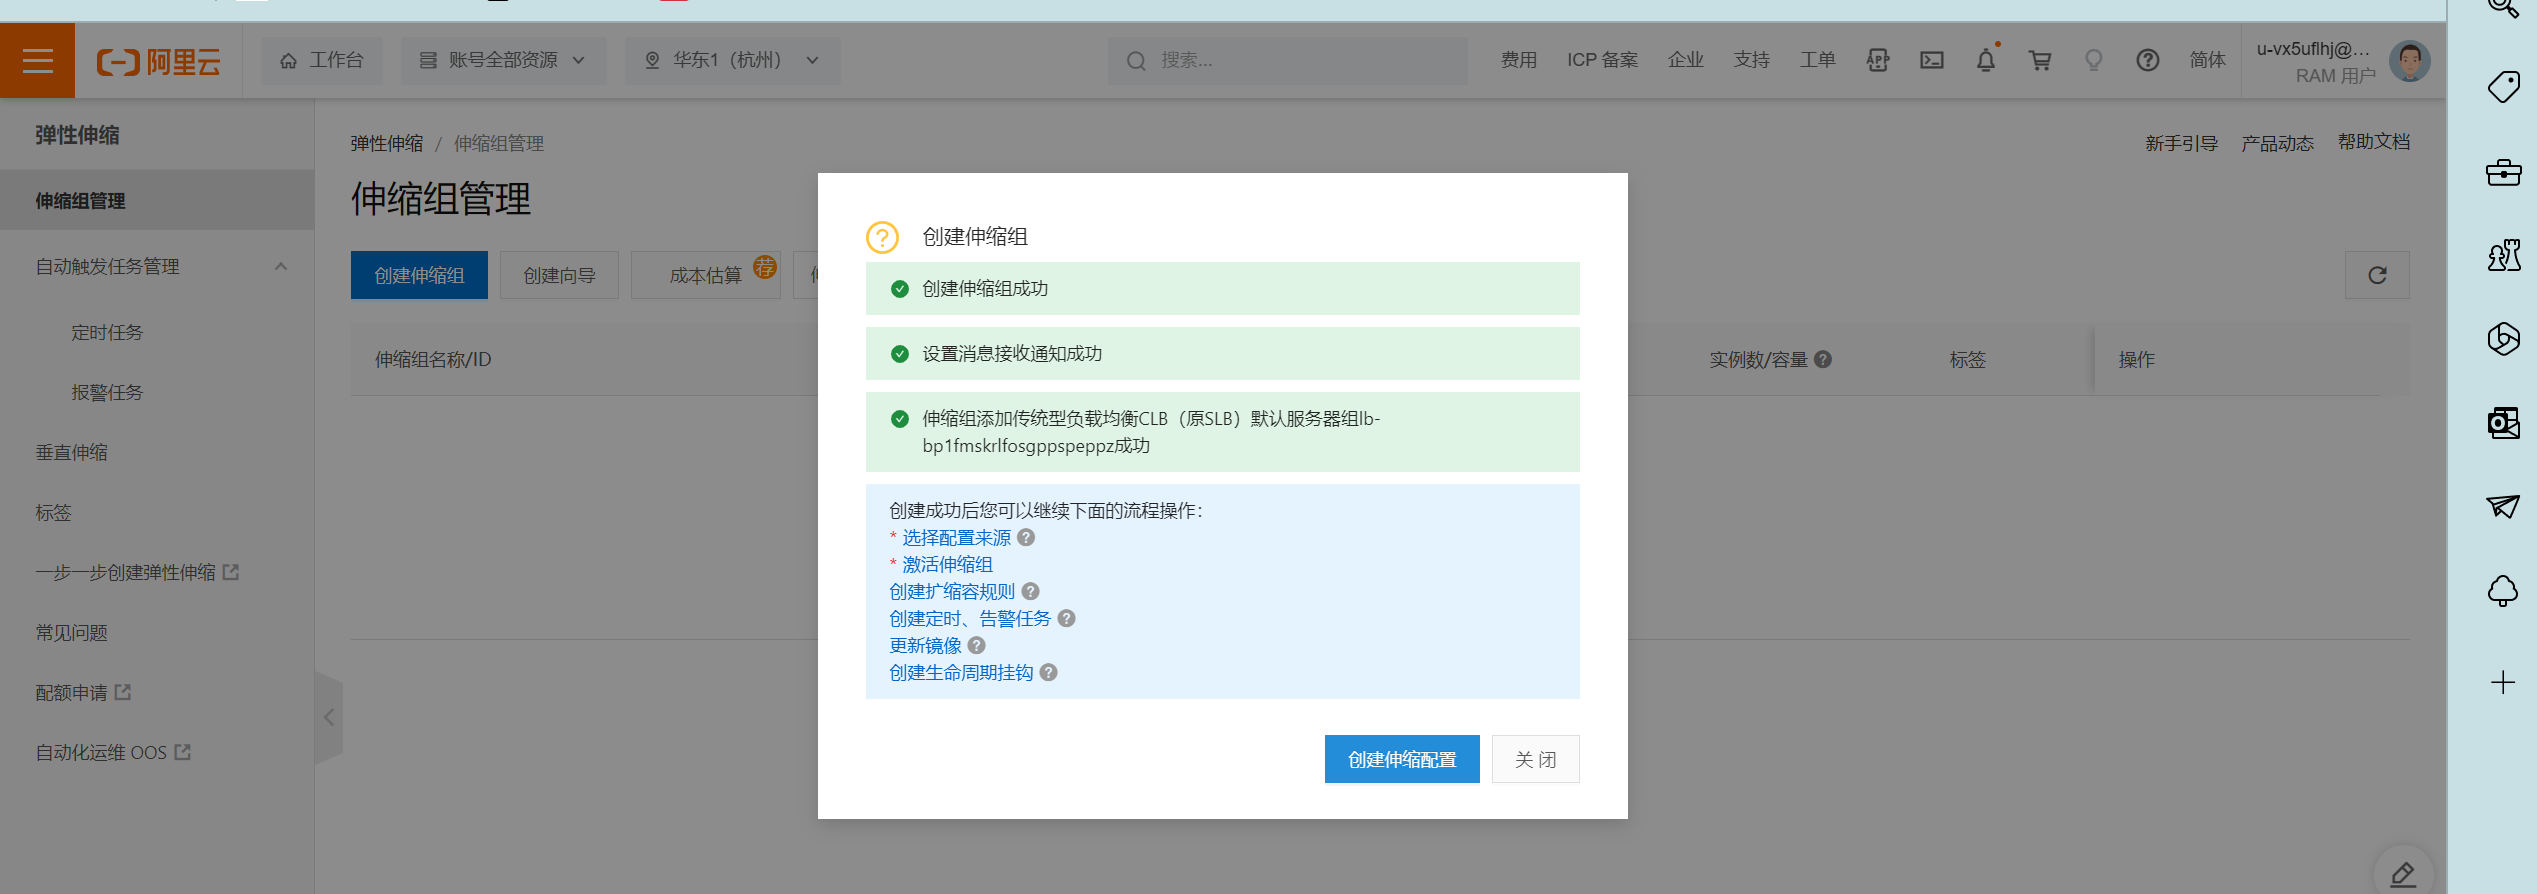
Task: Click the 创建向导 button
Action: [x=559, y=275]
